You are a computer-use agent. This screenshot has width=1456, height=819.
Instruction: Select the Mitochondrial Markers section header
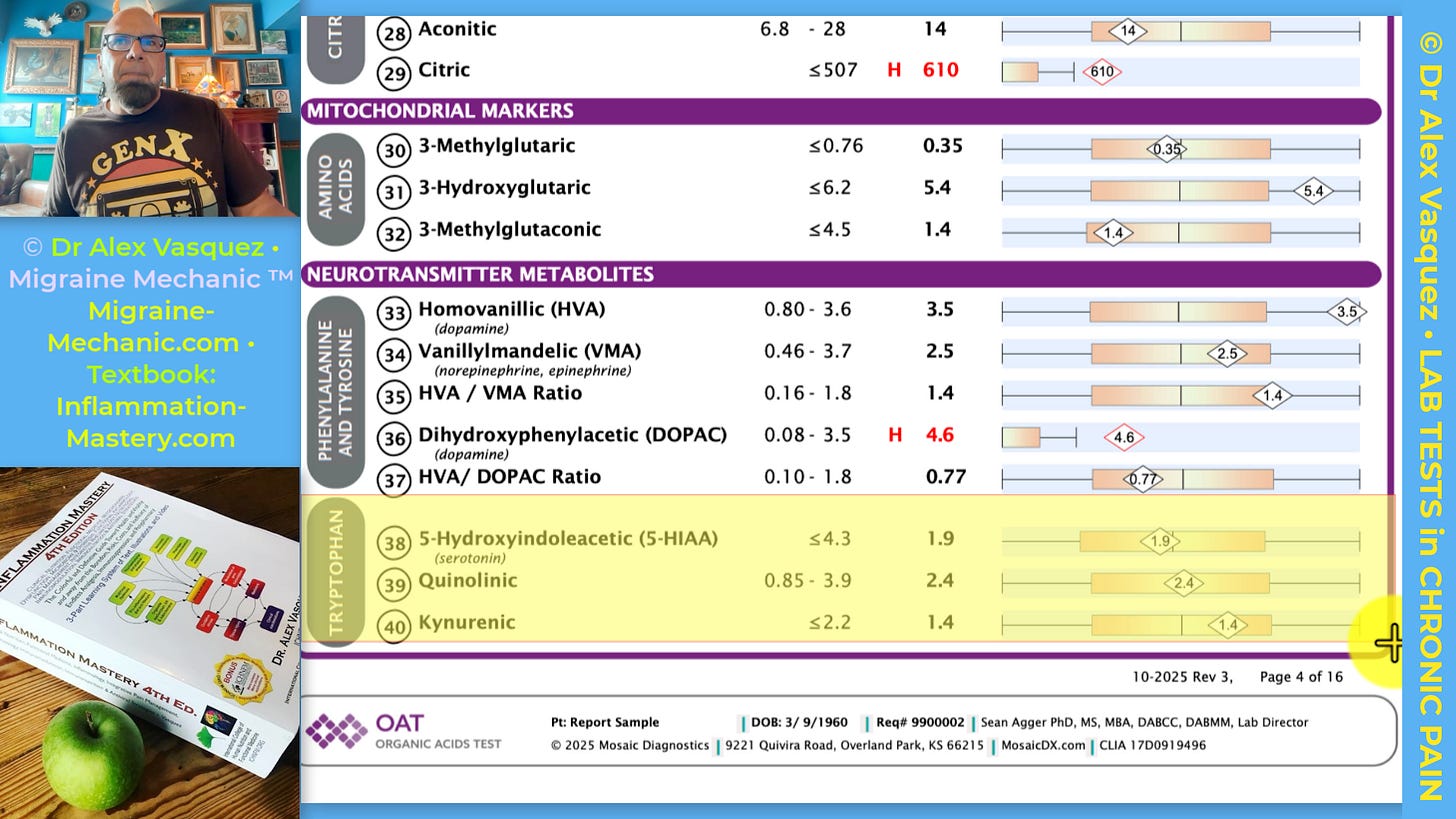click(841, 111)
